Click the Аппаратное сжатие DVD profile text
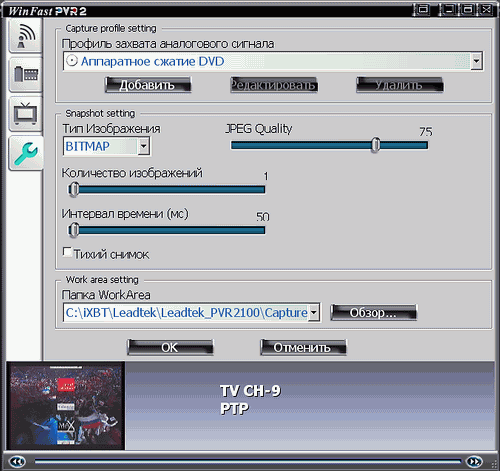 point(152,61)
